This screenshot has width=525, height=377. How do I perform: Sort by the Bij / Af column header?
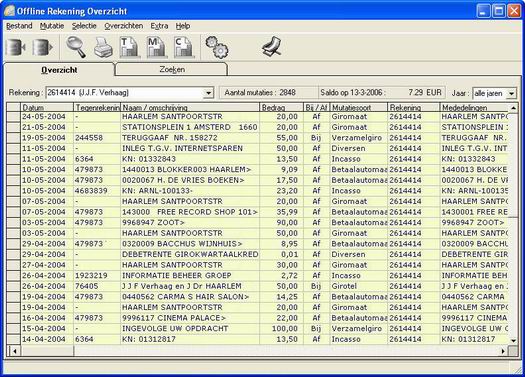(316, 107)
